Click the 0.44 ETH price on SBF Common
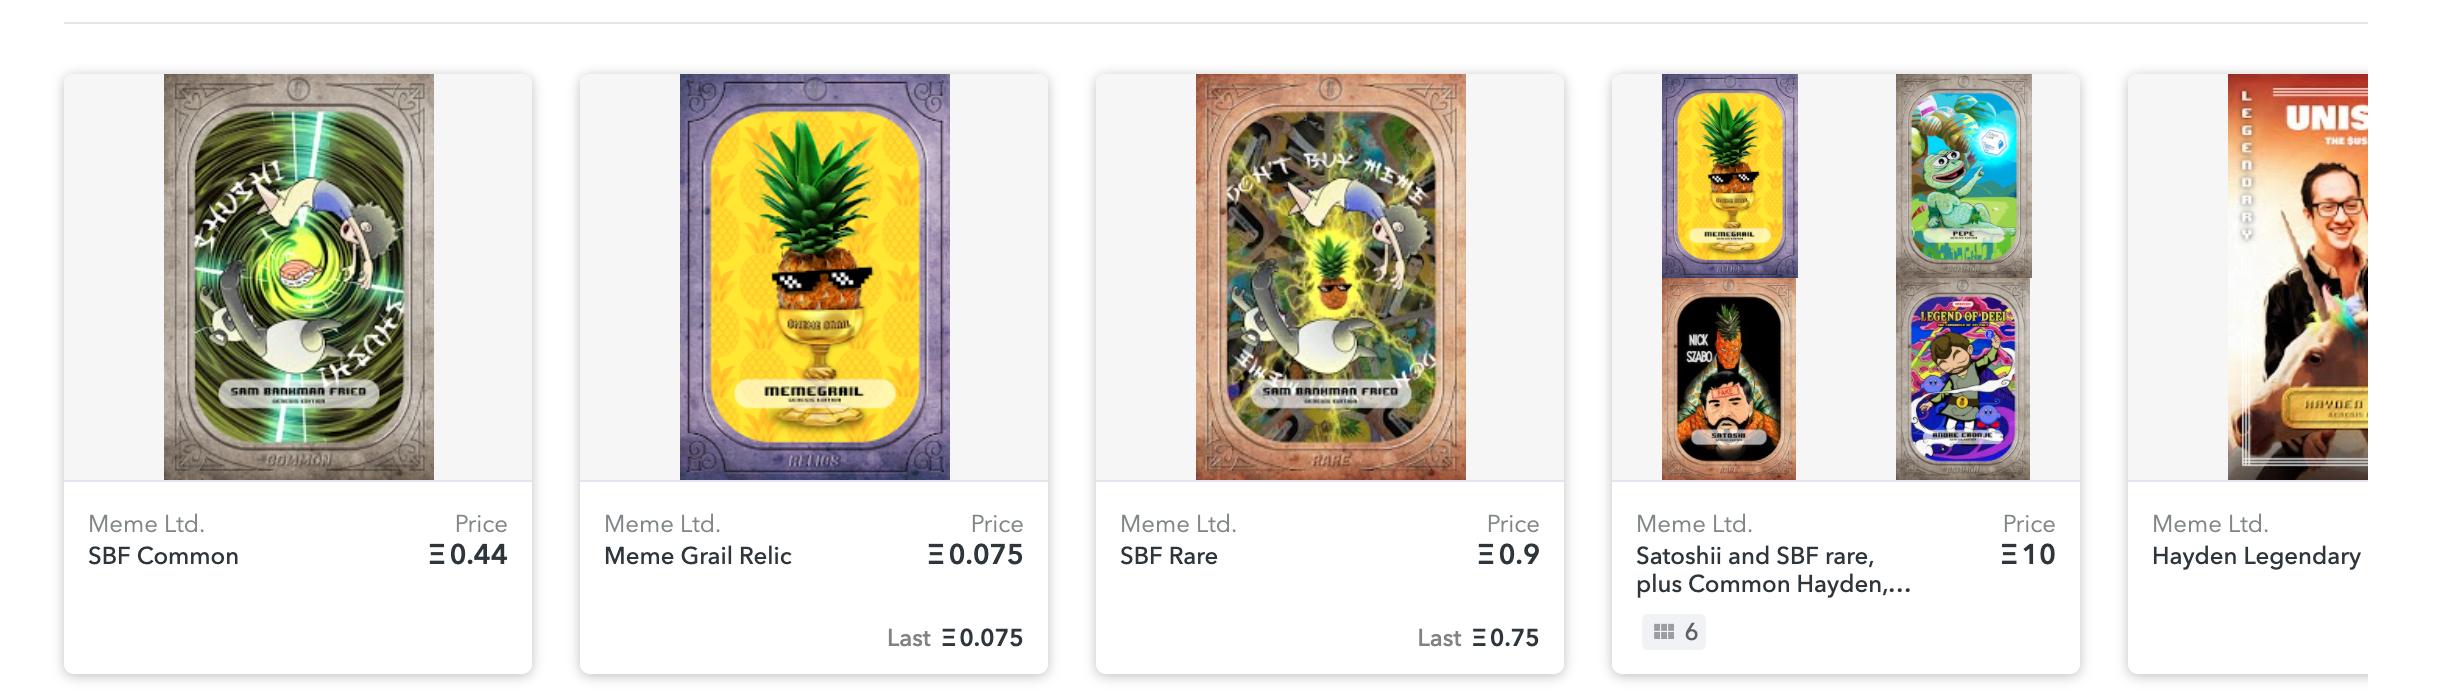Image resolution: width=2456 pixels, height=694 pixels. pos(468,555)
